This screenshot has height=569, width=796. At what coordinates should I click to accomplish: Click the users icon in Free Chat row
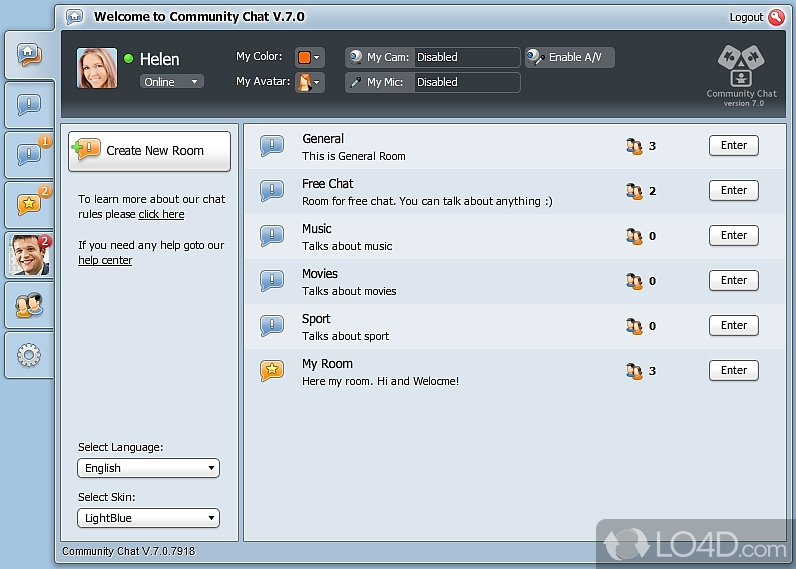point(634,191)
